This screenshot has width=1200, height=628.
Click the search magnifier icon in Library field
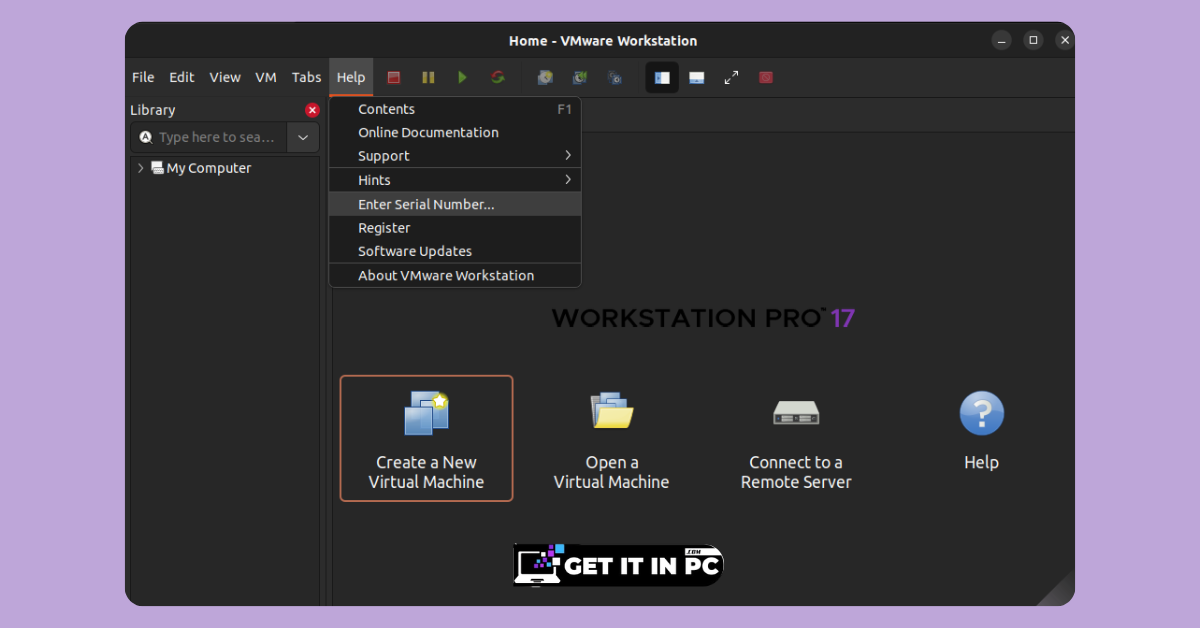(x=146, y=137)
